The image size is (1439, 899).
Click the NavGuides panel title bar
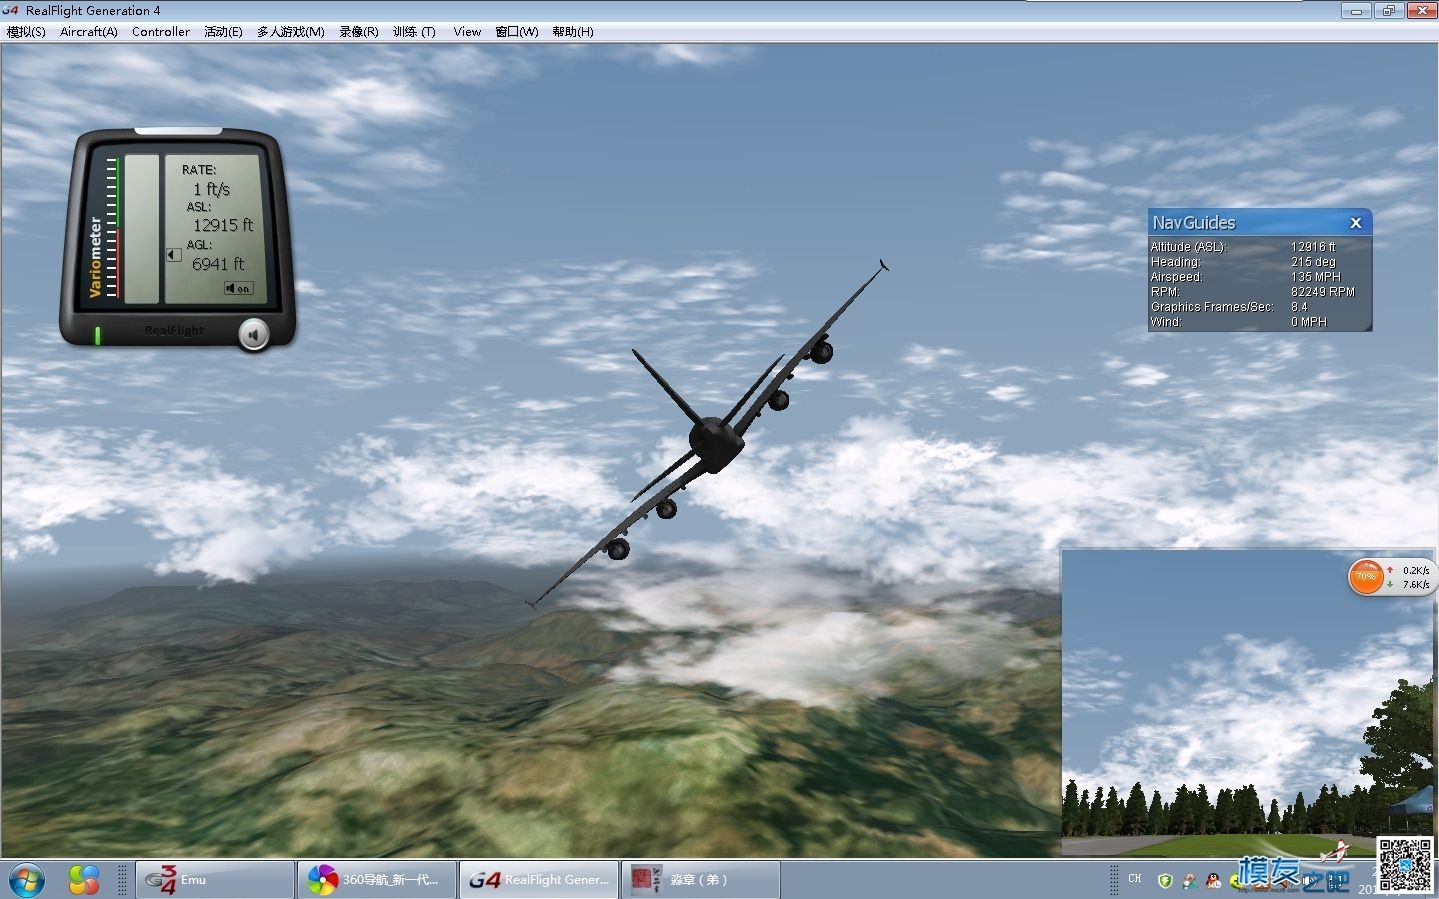[1259, 222]
